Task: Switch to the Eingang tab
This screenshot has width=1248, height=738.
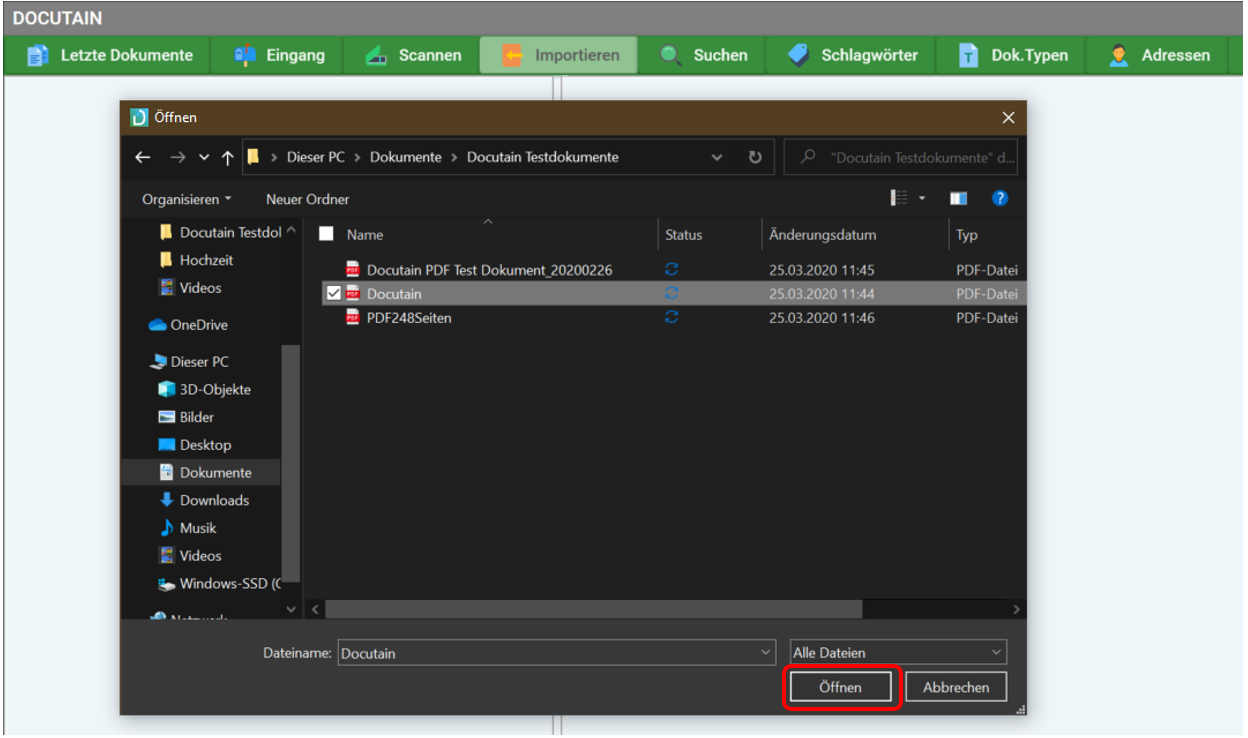Action: pyautogui.click(x=278, y=55)
